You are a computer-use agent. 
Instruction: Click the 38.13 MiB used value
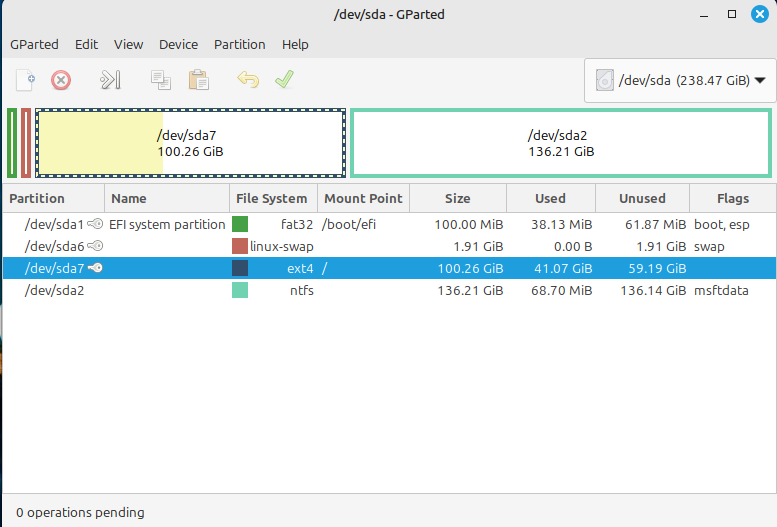coord(561,224)
